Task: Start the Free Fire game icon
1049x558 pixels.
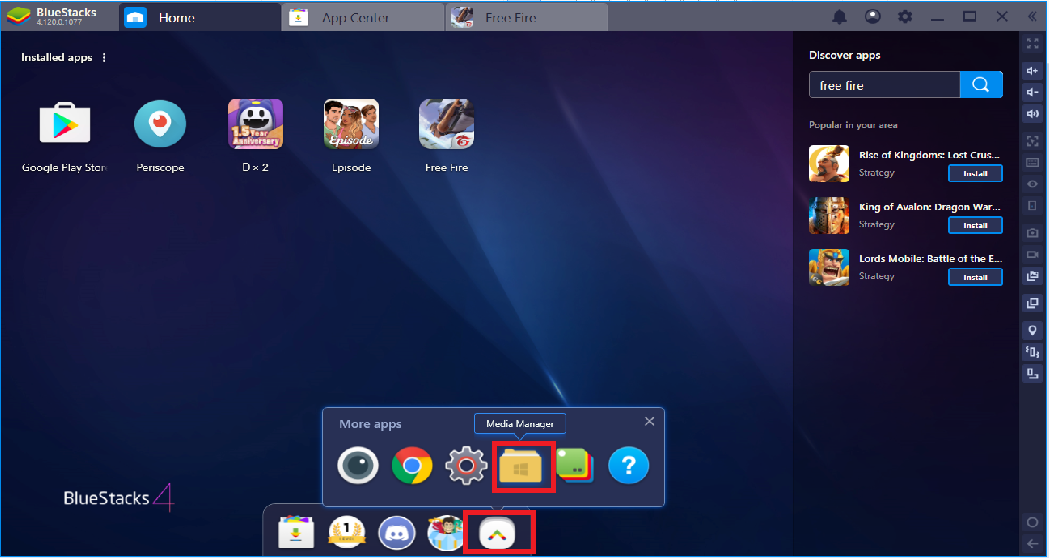Action: 446,124
